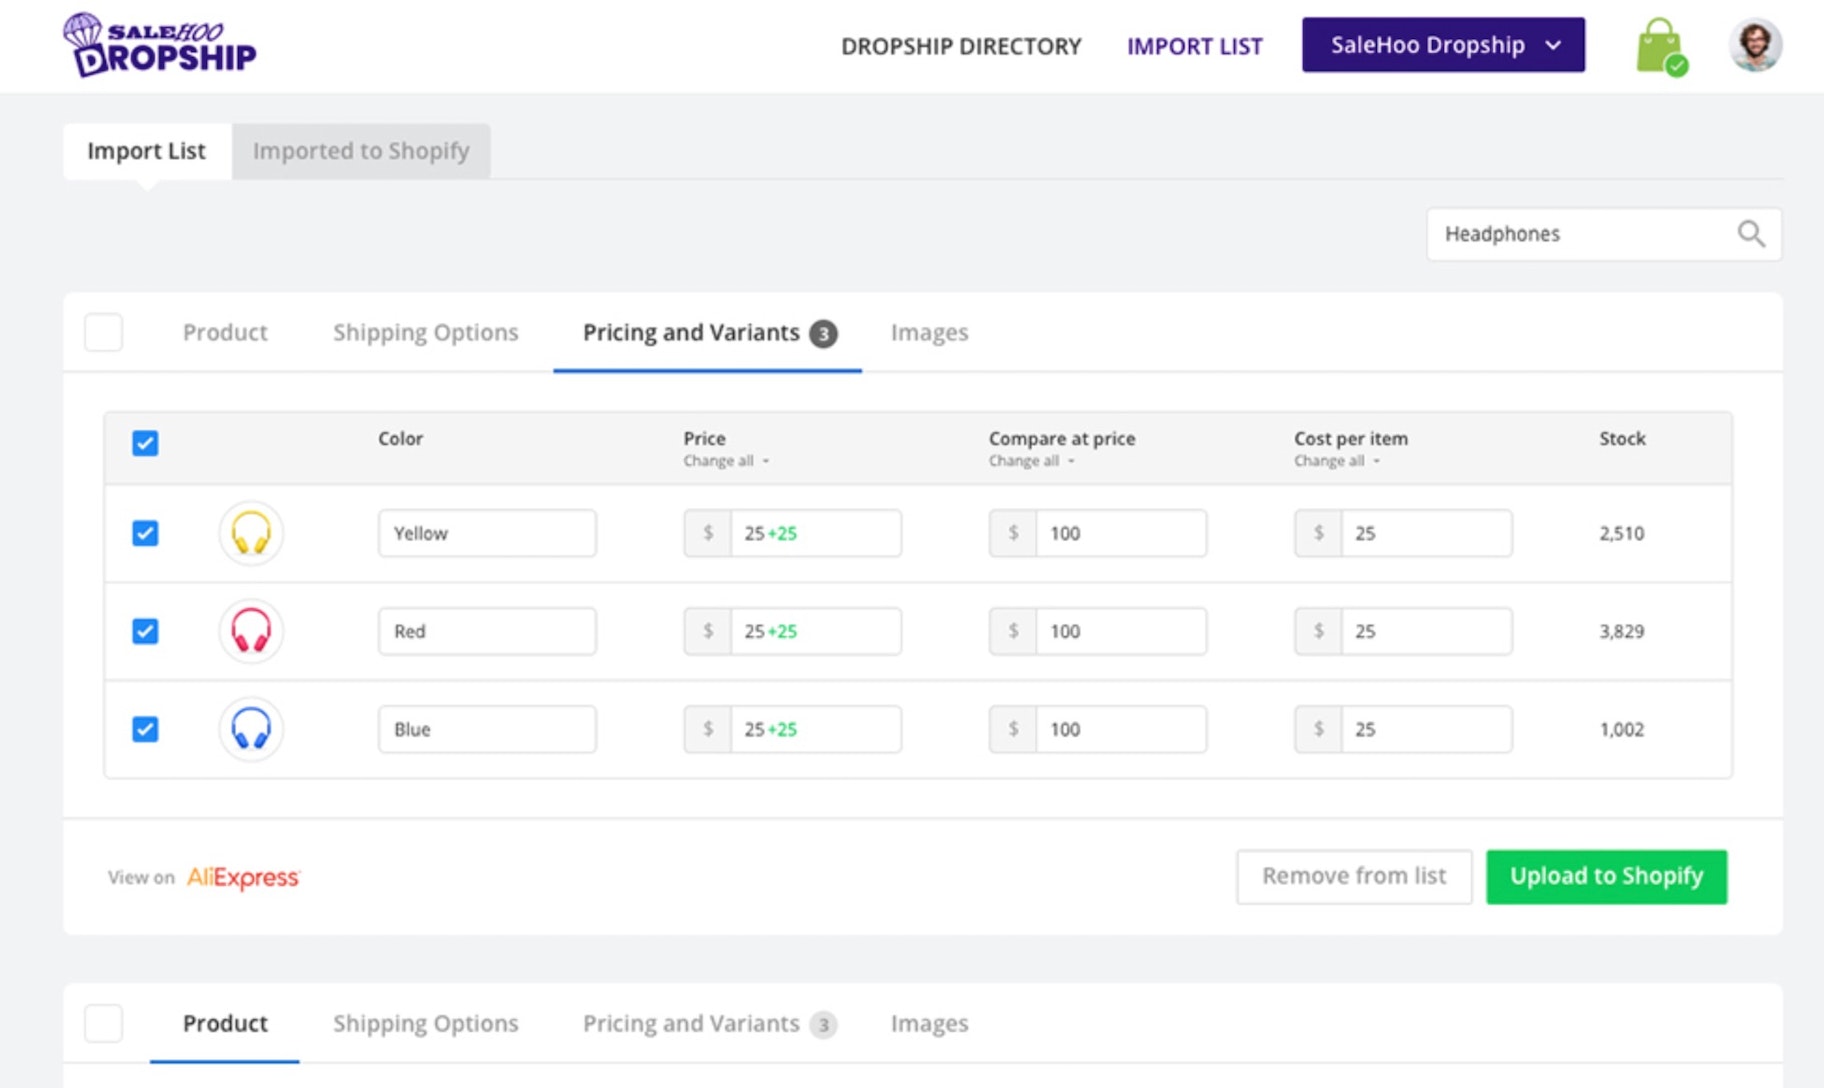Click the Red color name field

coord(487,631)
